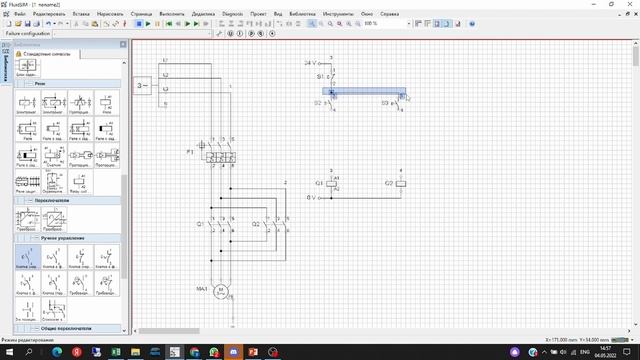Select the first converter symbol under Переключатели
Viewport: 640px width, 360px height.
[28, 220]
